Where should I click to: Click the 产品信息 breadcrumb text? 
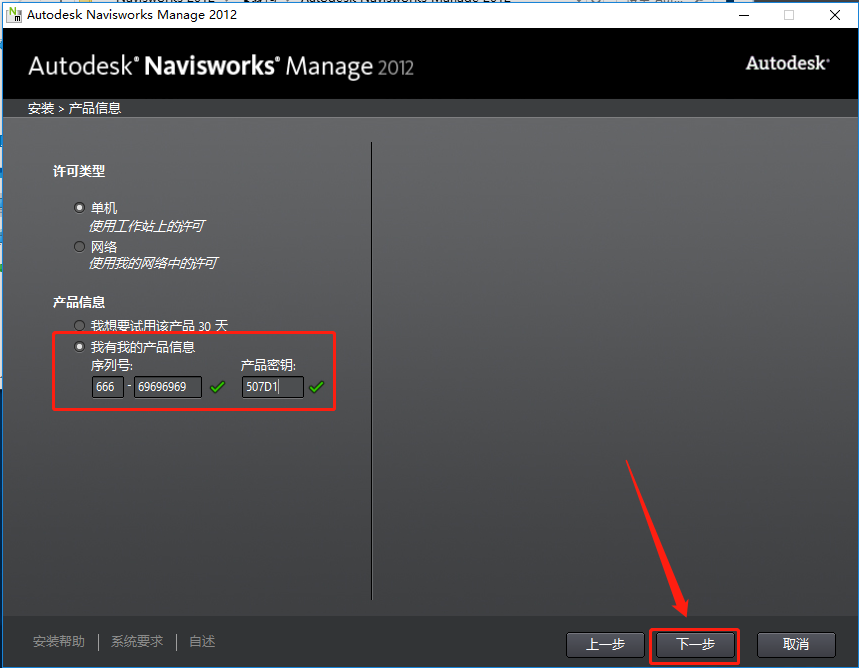point(94,109)
